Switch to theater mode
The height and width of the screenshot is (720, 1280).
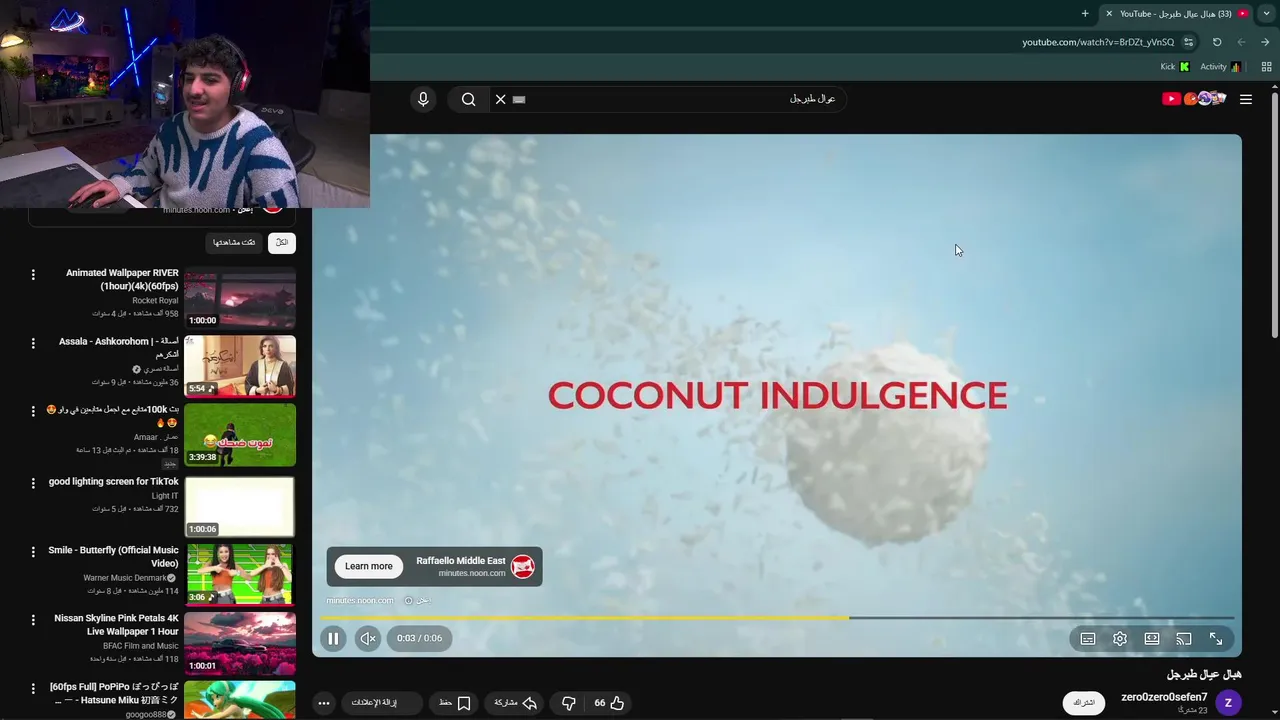pyautogui.click(x=1152, y=639)
